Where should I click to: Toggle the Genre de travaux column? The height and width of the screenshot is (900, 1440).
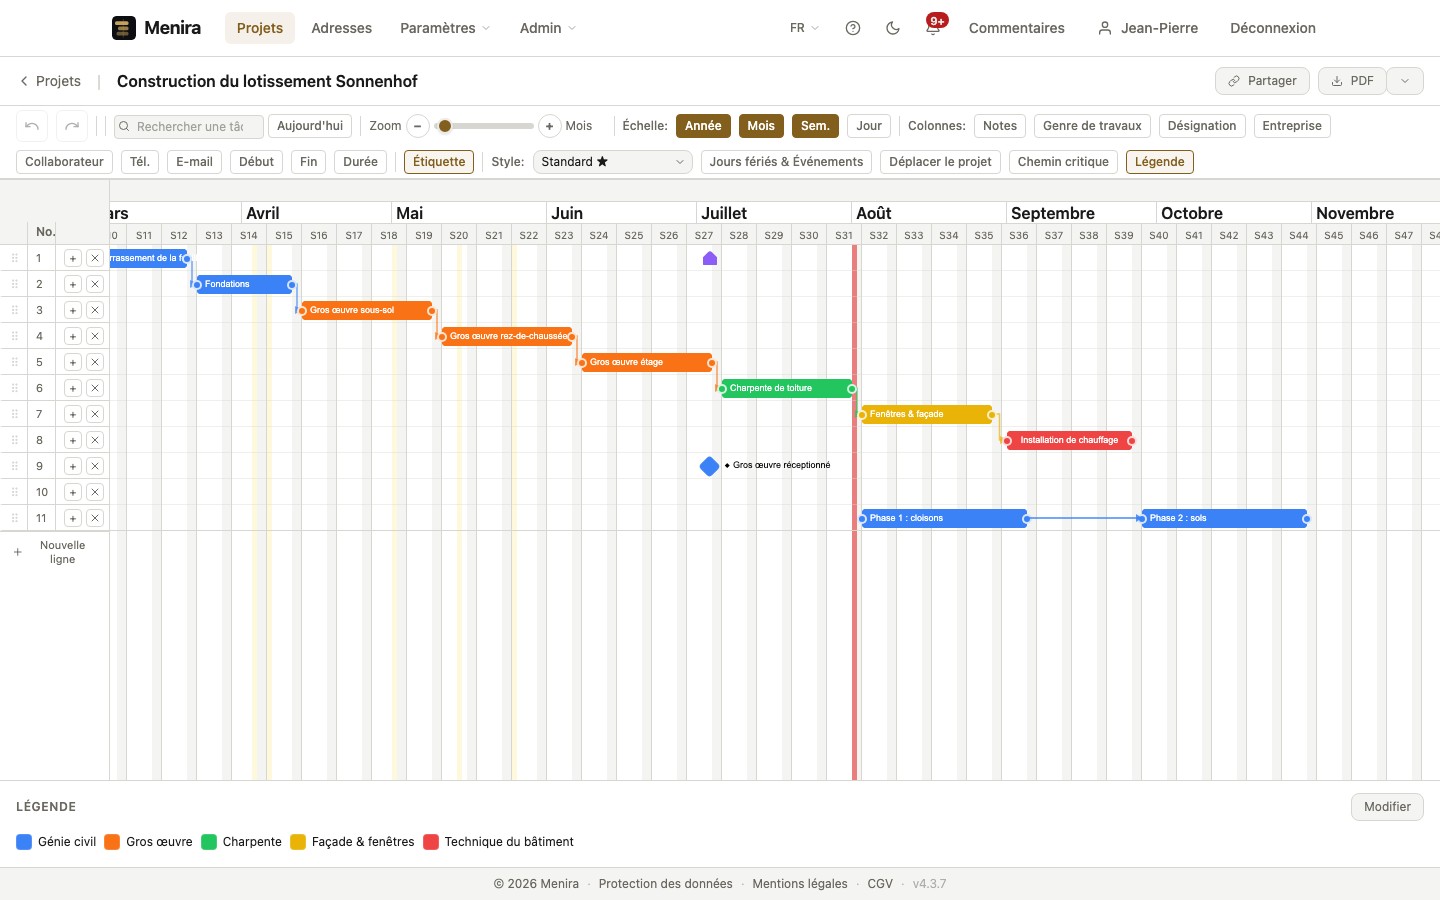point(1092,126)
